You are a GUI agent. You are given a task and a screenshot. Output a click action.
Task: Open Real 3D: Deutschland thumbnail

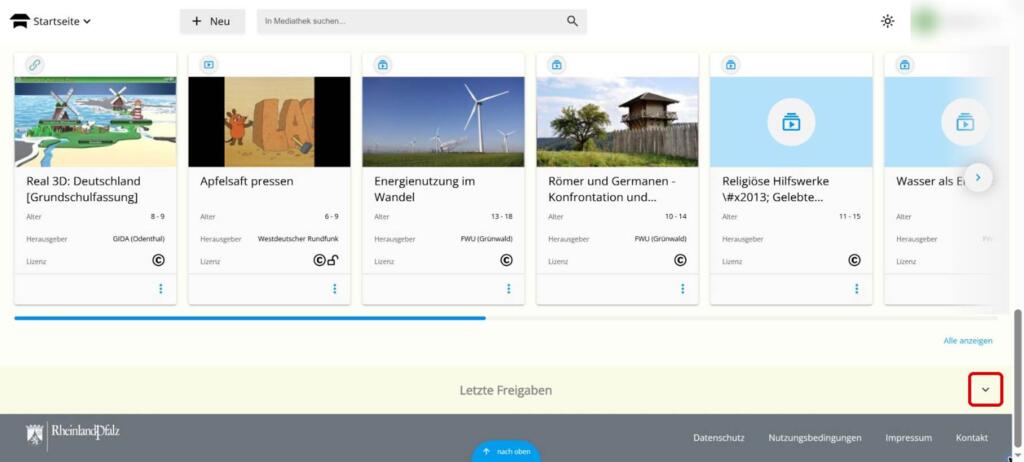point(95,122)
